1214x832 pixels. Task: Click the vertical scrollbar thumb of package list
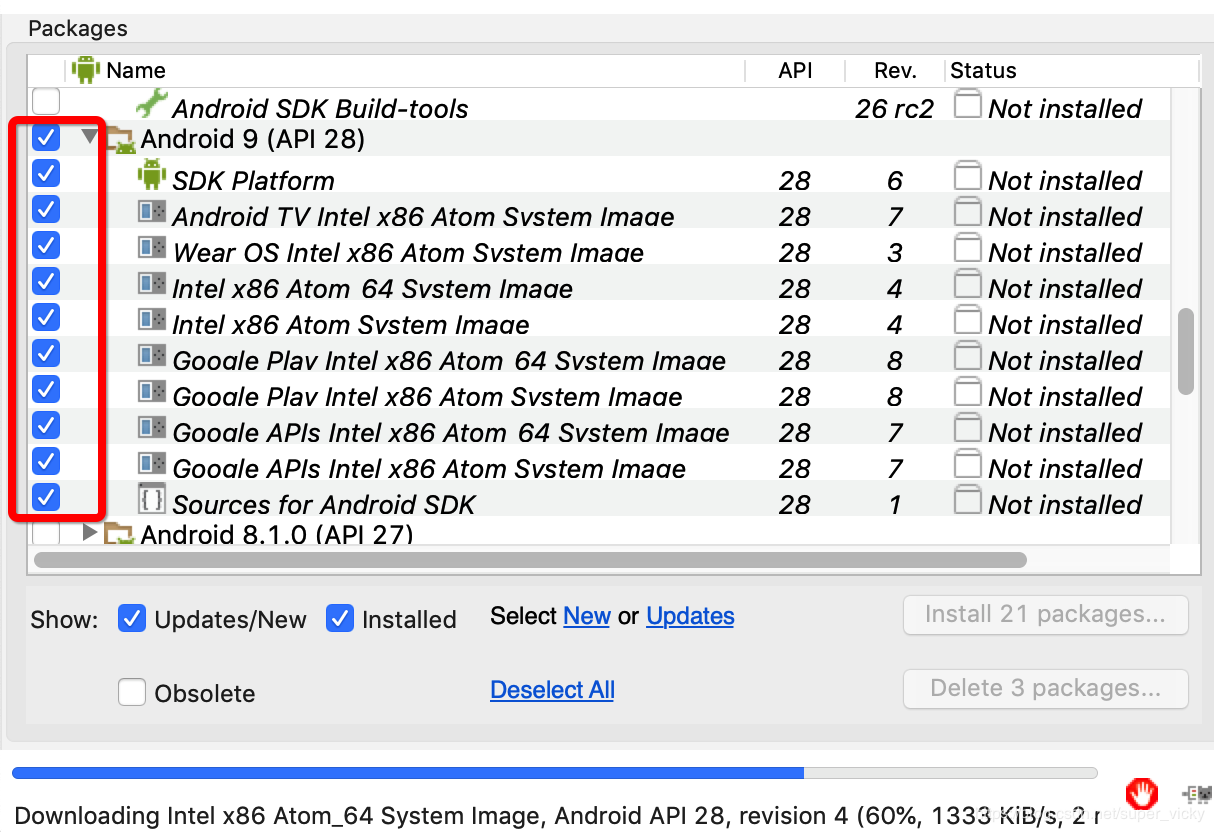(x=1186, y=351)
